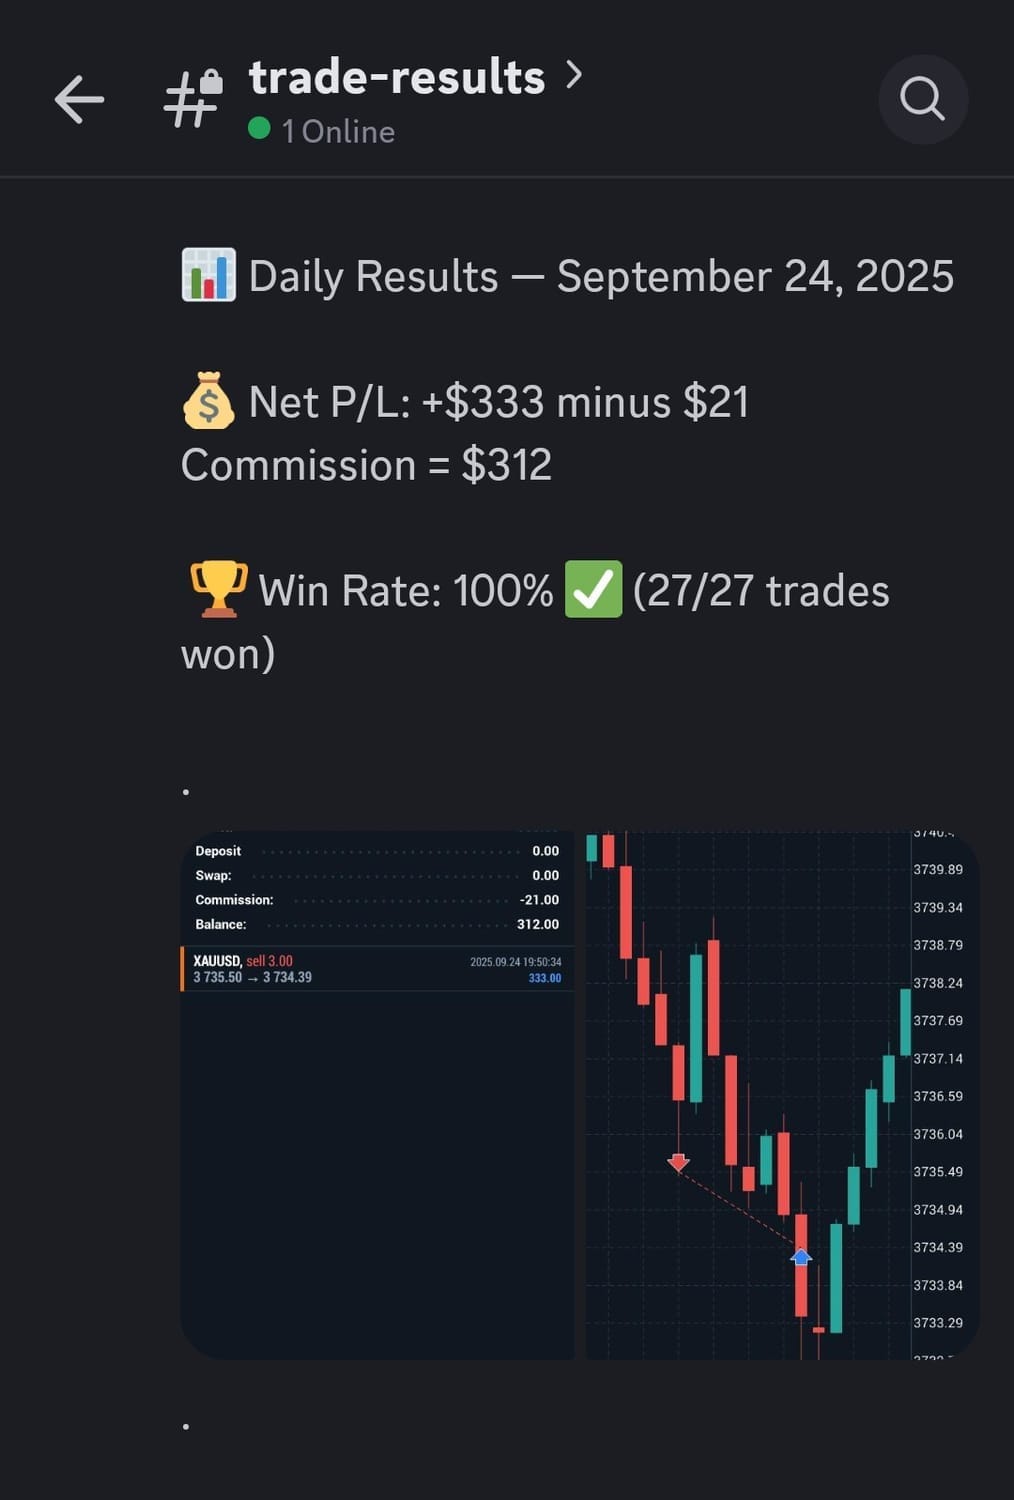
Task: Click the red sell arrow on chart
Action: click(679, 1162)
